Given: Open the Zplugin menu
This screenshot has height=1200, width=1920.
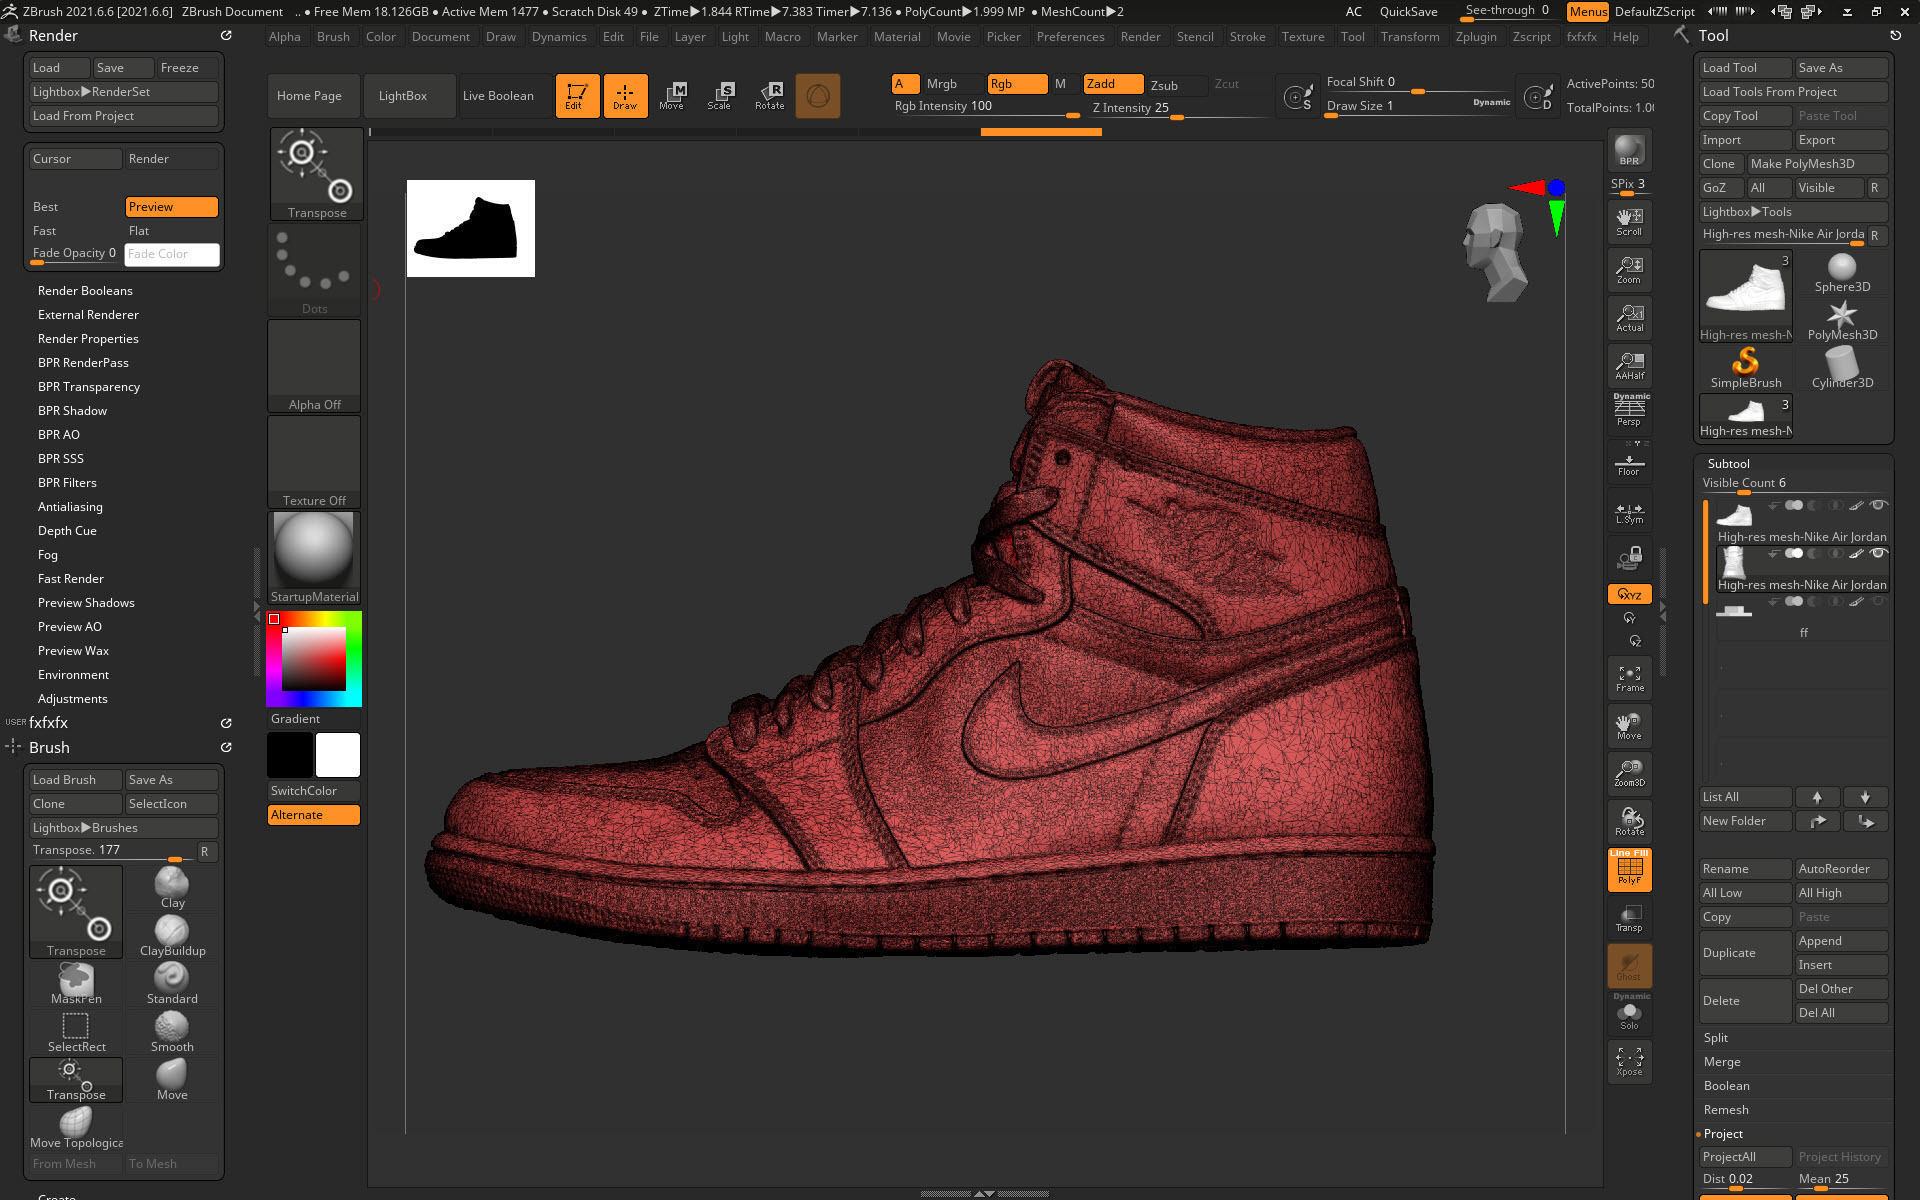Looking at the screenshot, I should tap(1476, 37).
